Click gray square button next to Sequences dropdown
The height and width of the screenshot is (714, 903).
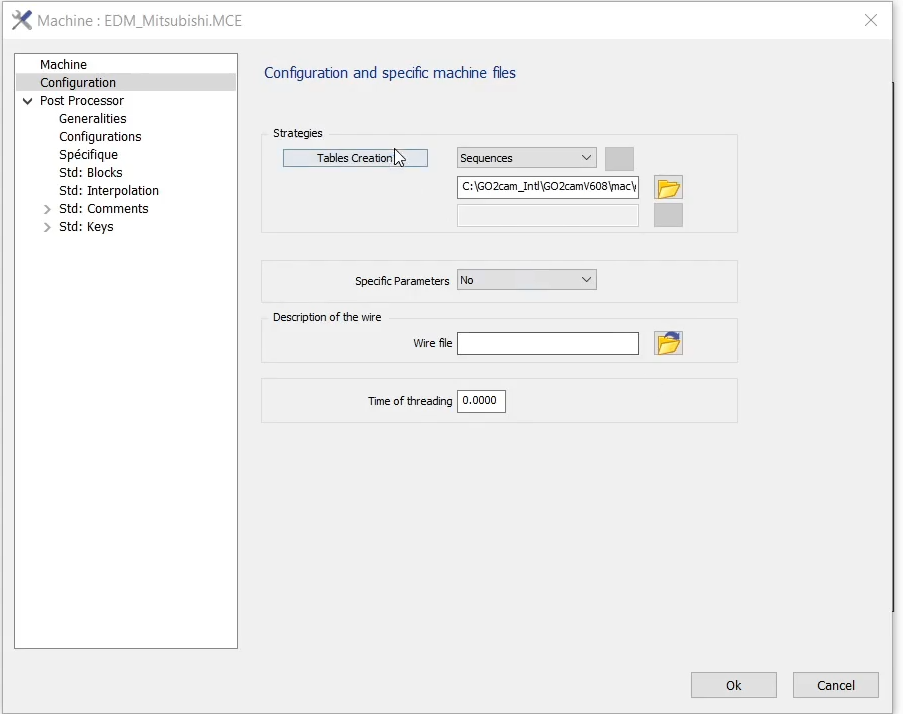[619, 159]
